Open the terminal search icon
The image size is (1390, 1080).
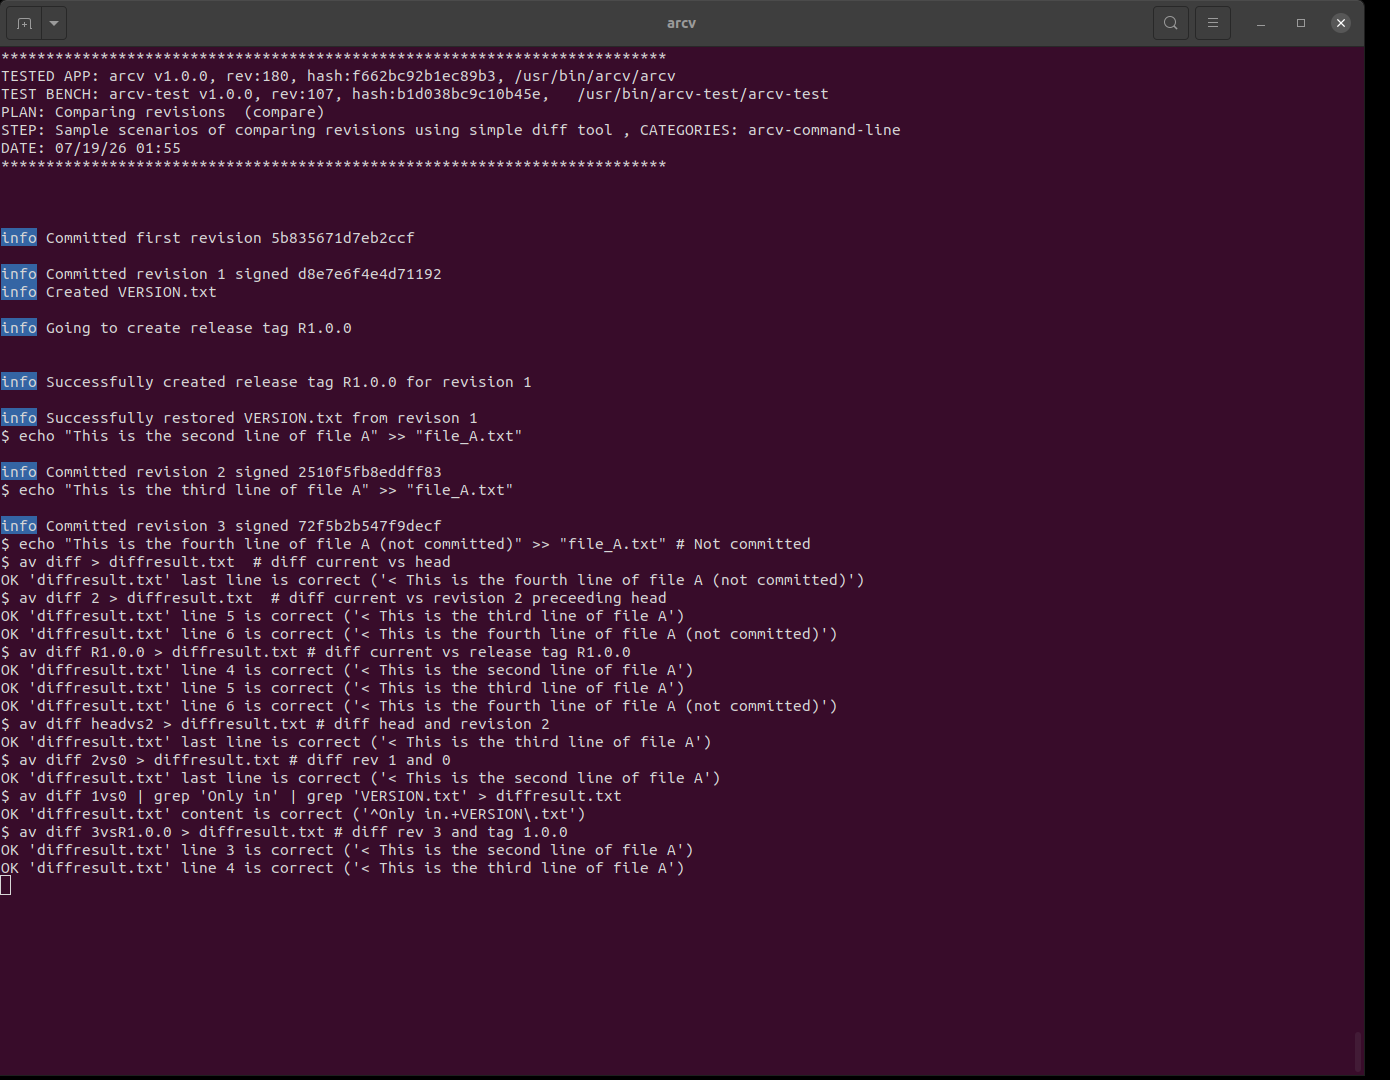1171,22
